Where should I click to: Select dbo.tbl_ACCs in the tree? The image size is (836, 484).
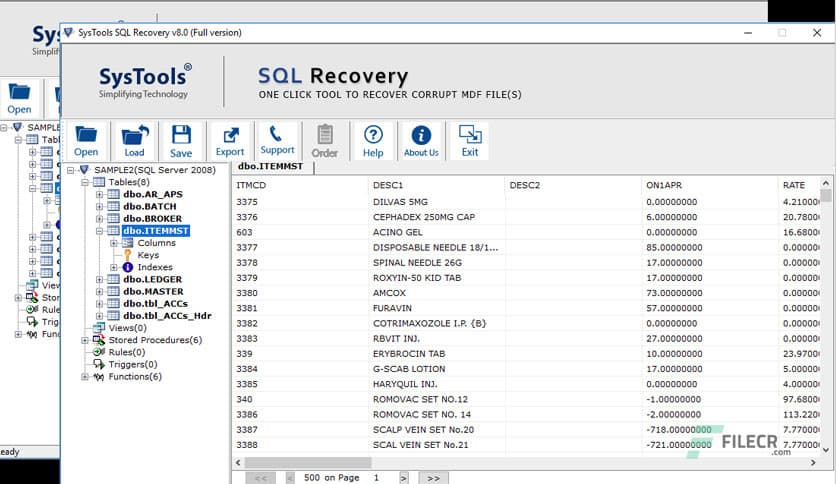155,303
